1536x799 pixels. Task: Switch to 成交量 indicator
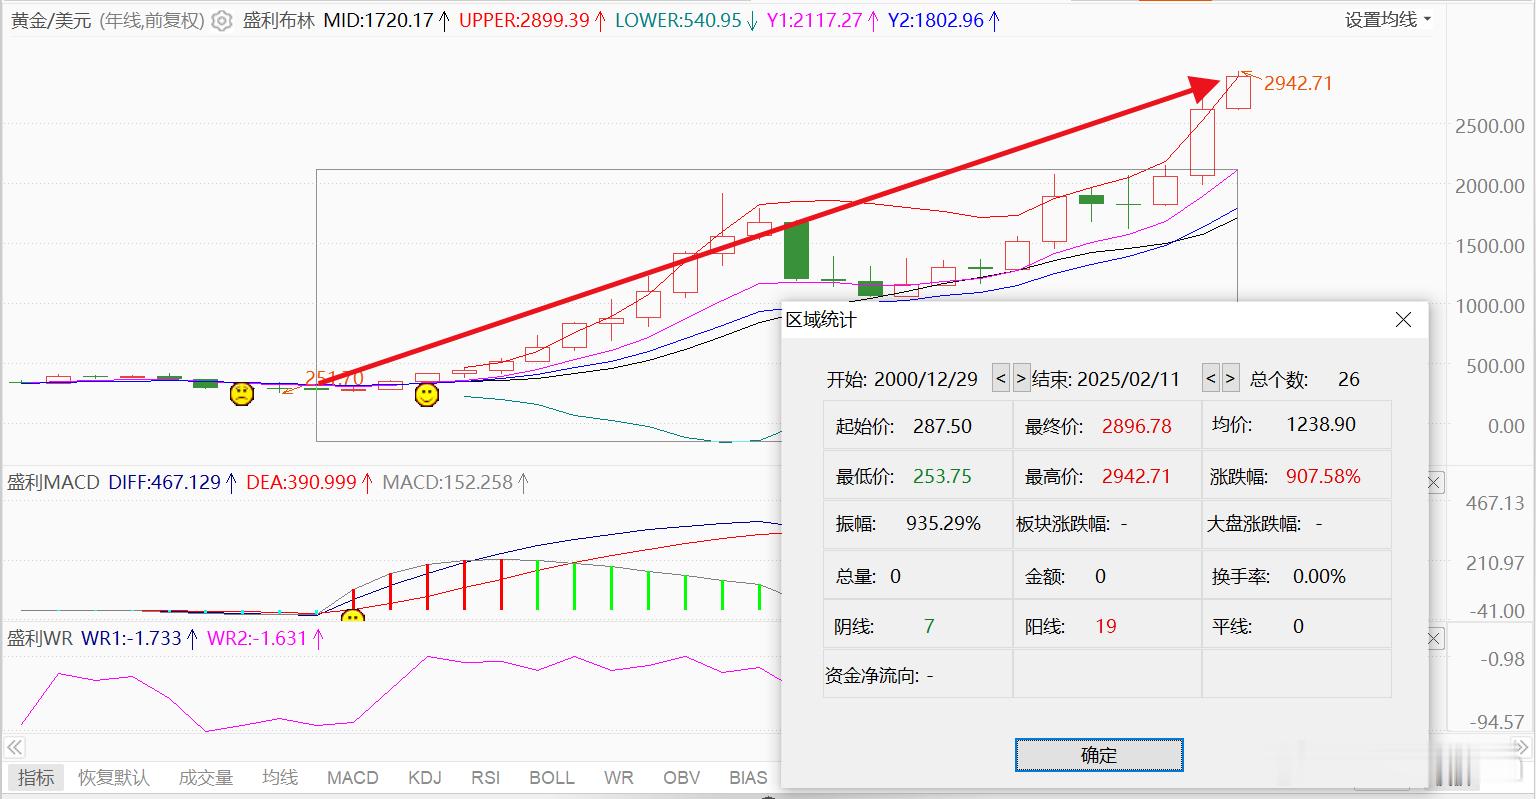point(206,778)
